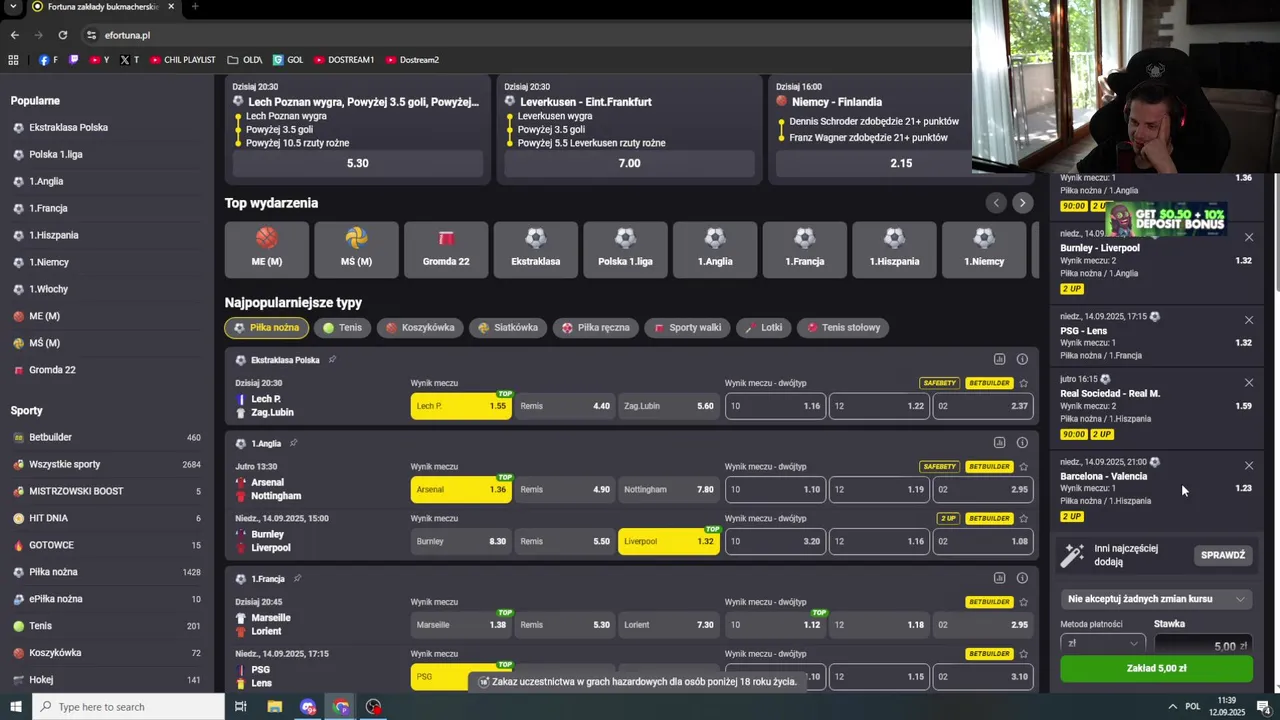Click the taskbar search box

point(128,707)
